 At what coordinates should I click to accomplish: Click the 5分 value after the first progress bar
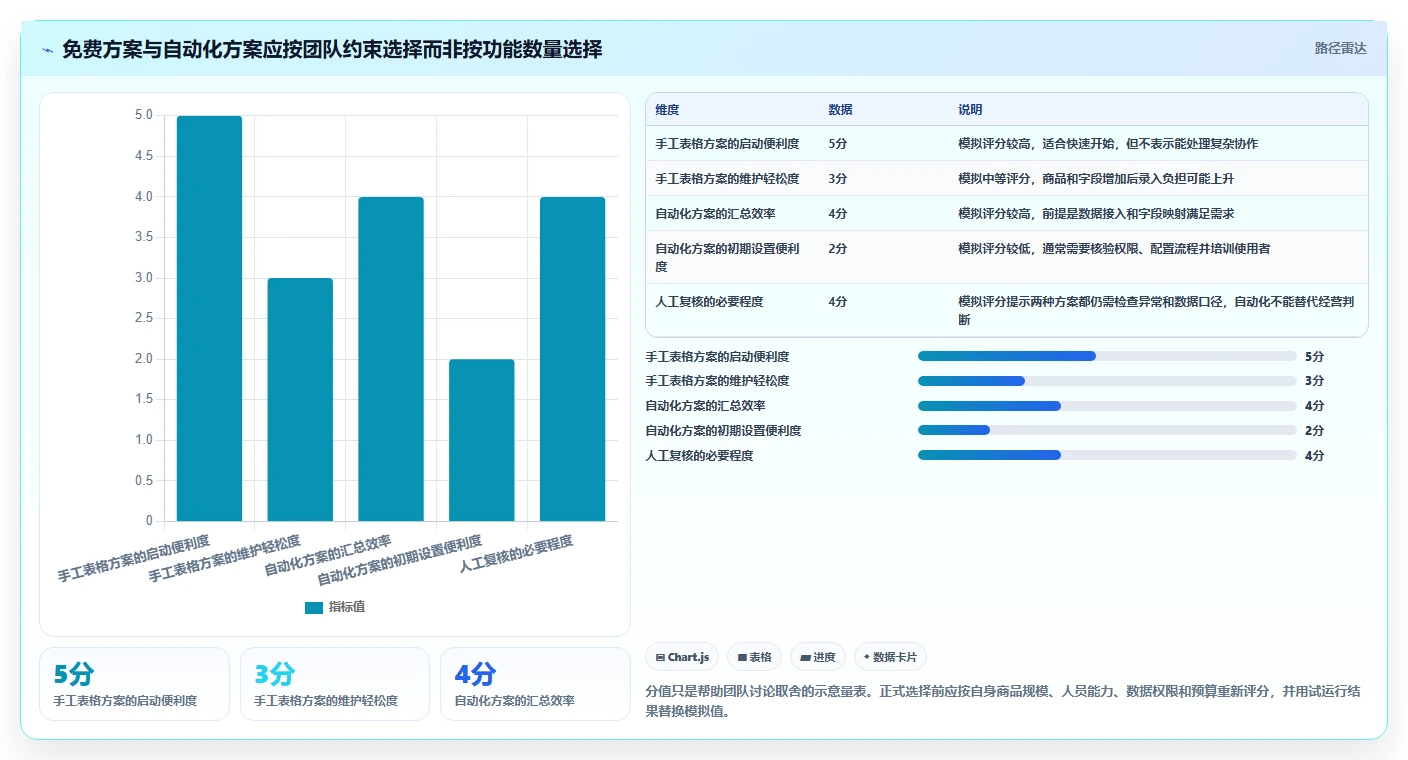[x=1314, y=356]
